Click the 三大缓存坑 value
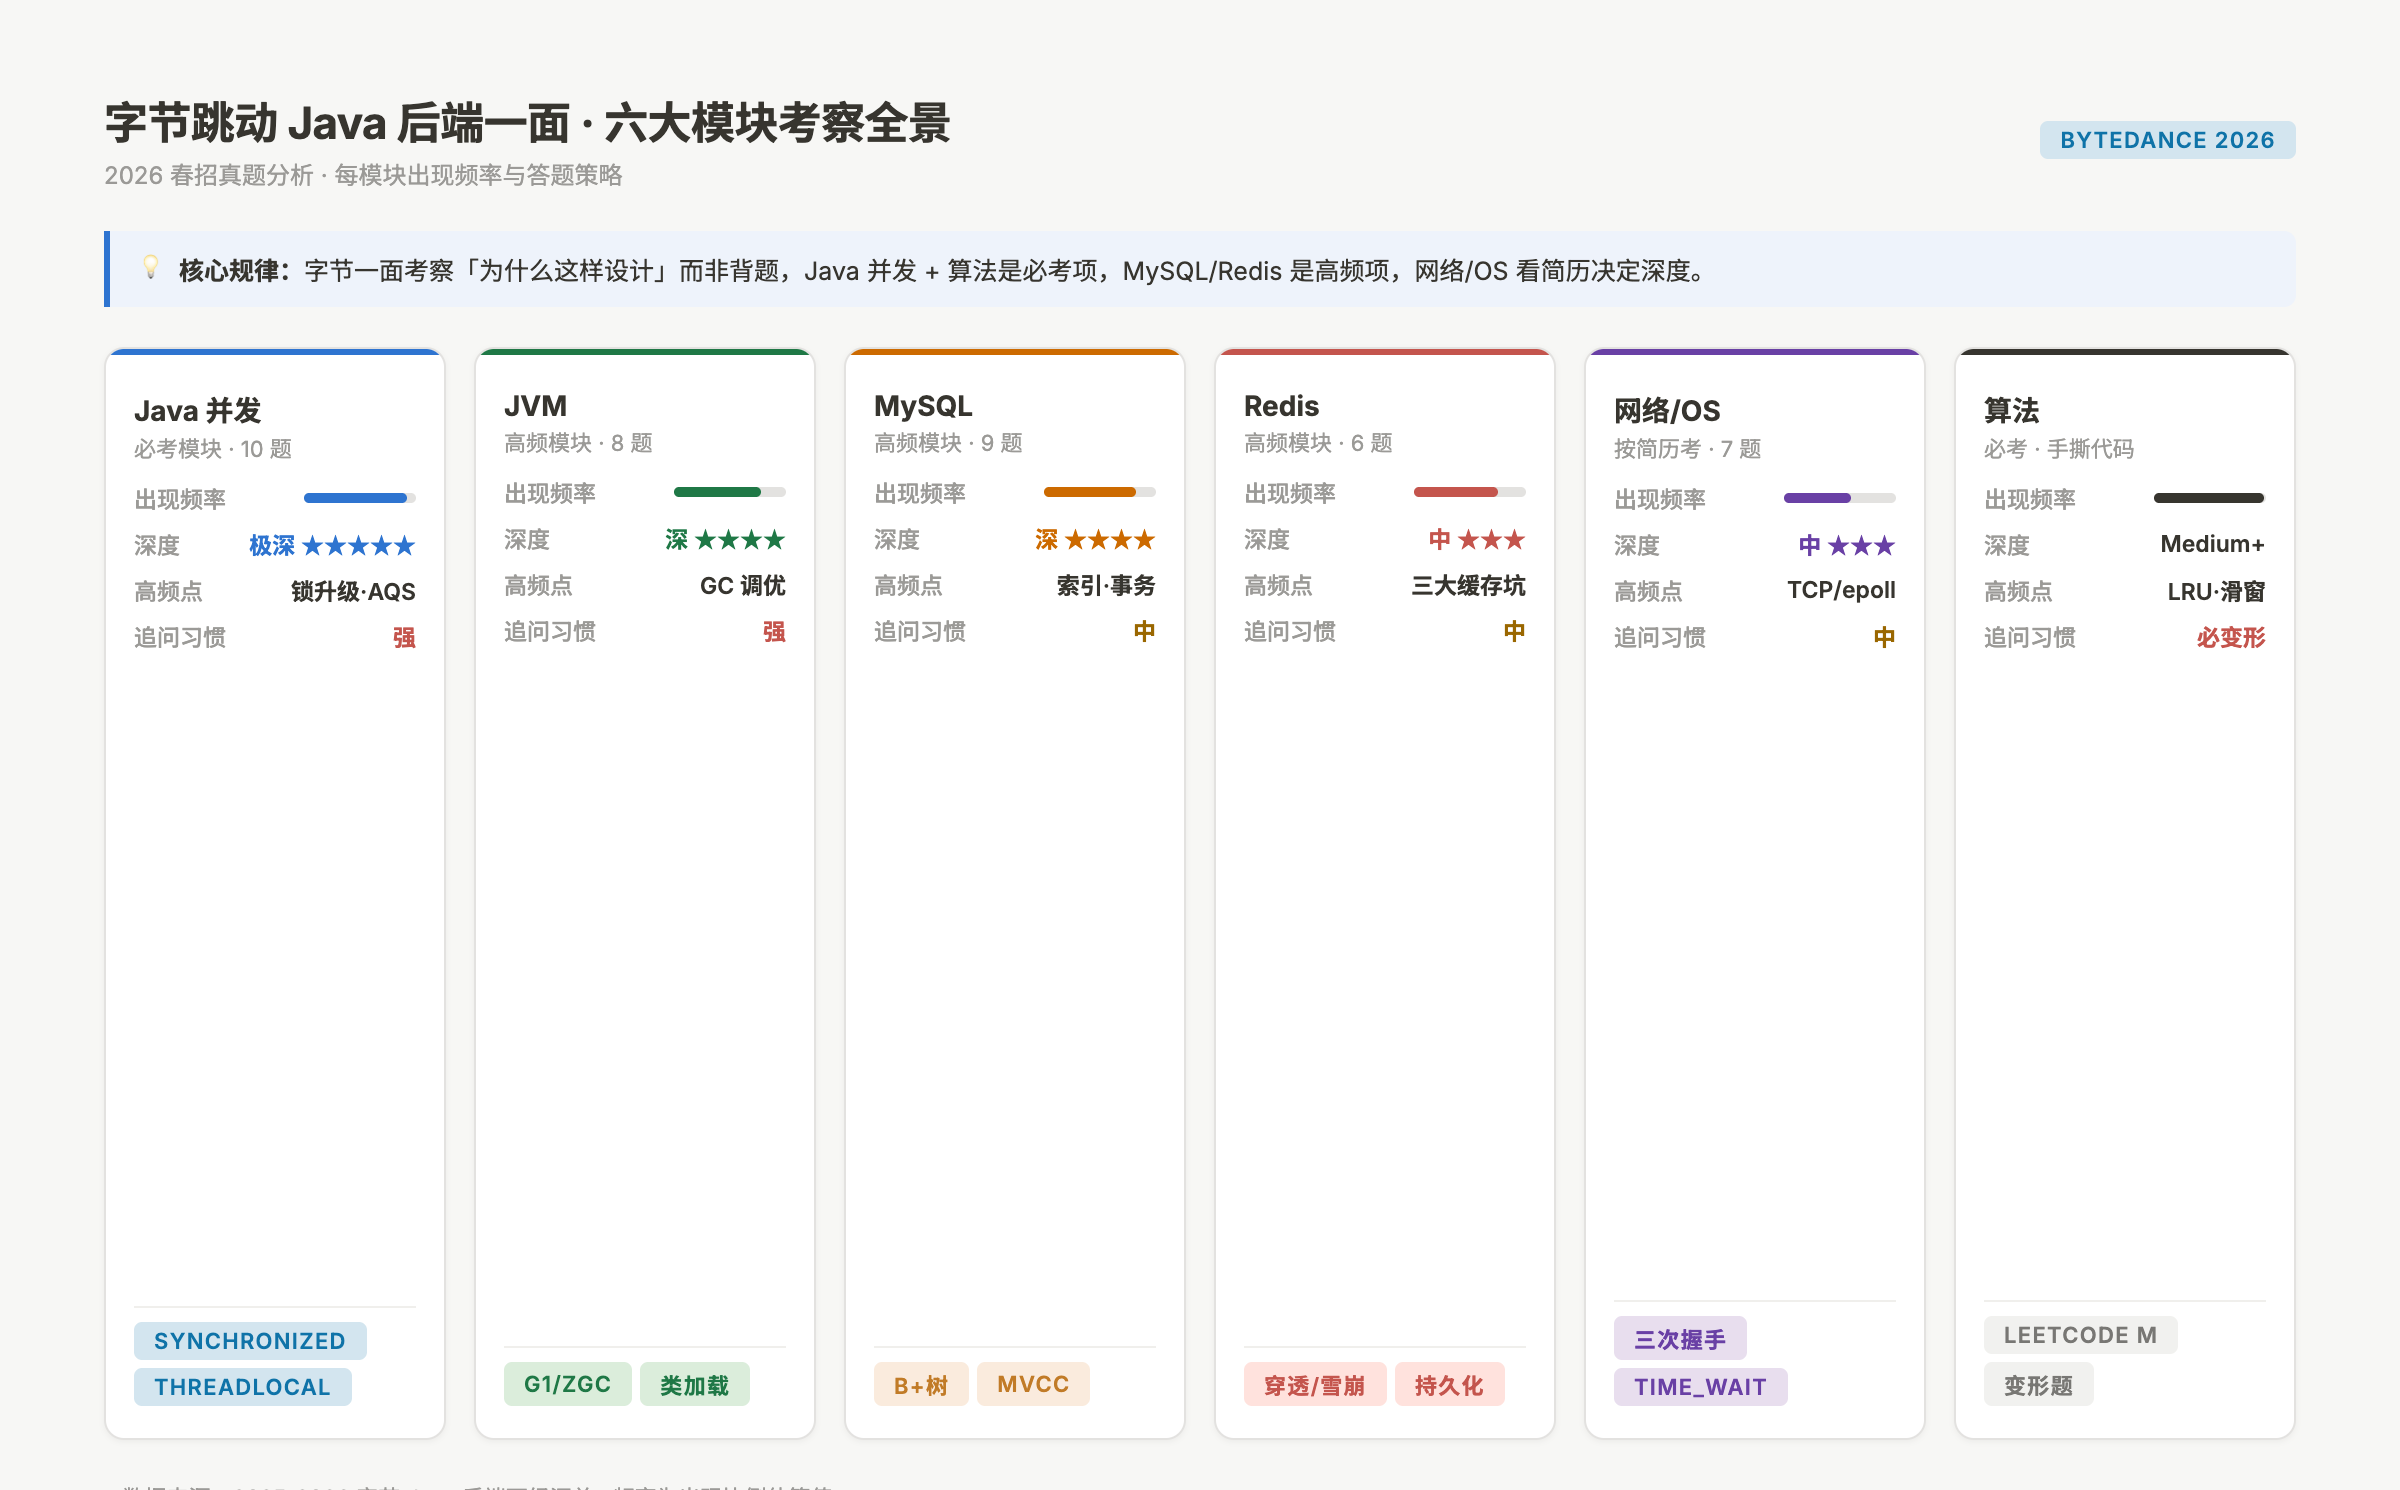This screenshot has width=2400, height=1490. click(1468, 586)
